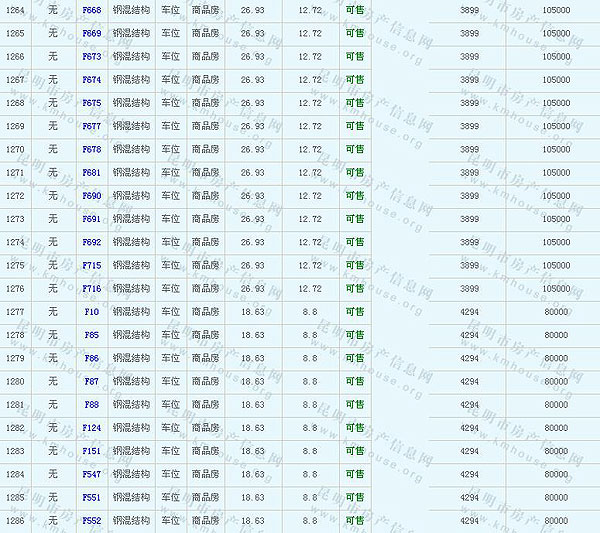The width and height of the screenshot is (600, 533).
Task: Open unit F715 details
Action: pyautogui.click(x=91, y=265)
